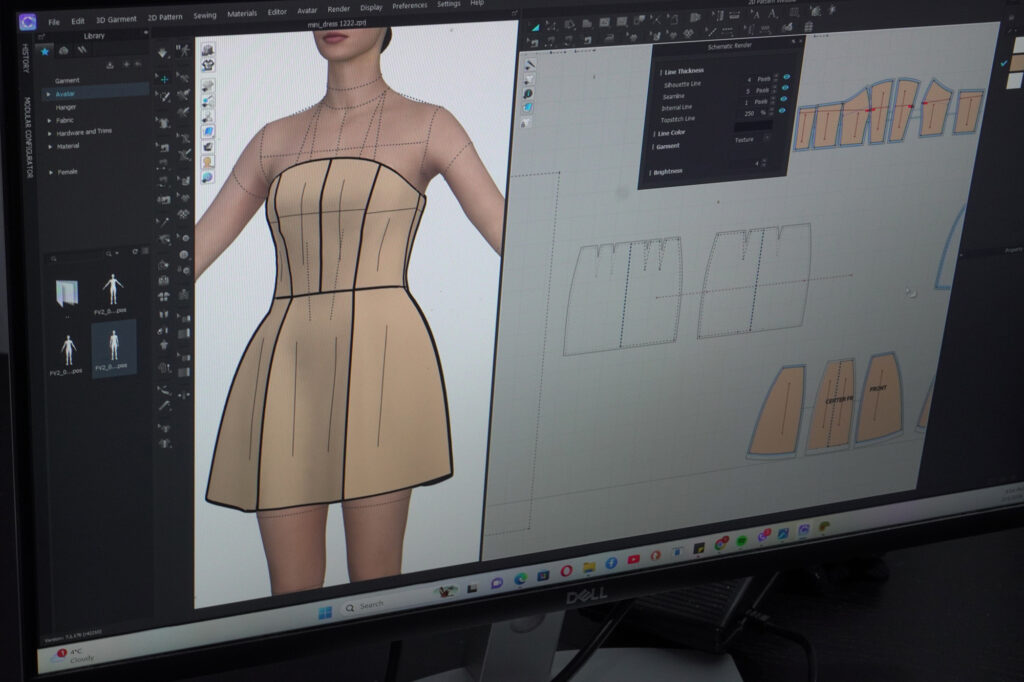Expand the Fabric library tree item
Viewport: 1024px width, 682px height.
point(50,120)
